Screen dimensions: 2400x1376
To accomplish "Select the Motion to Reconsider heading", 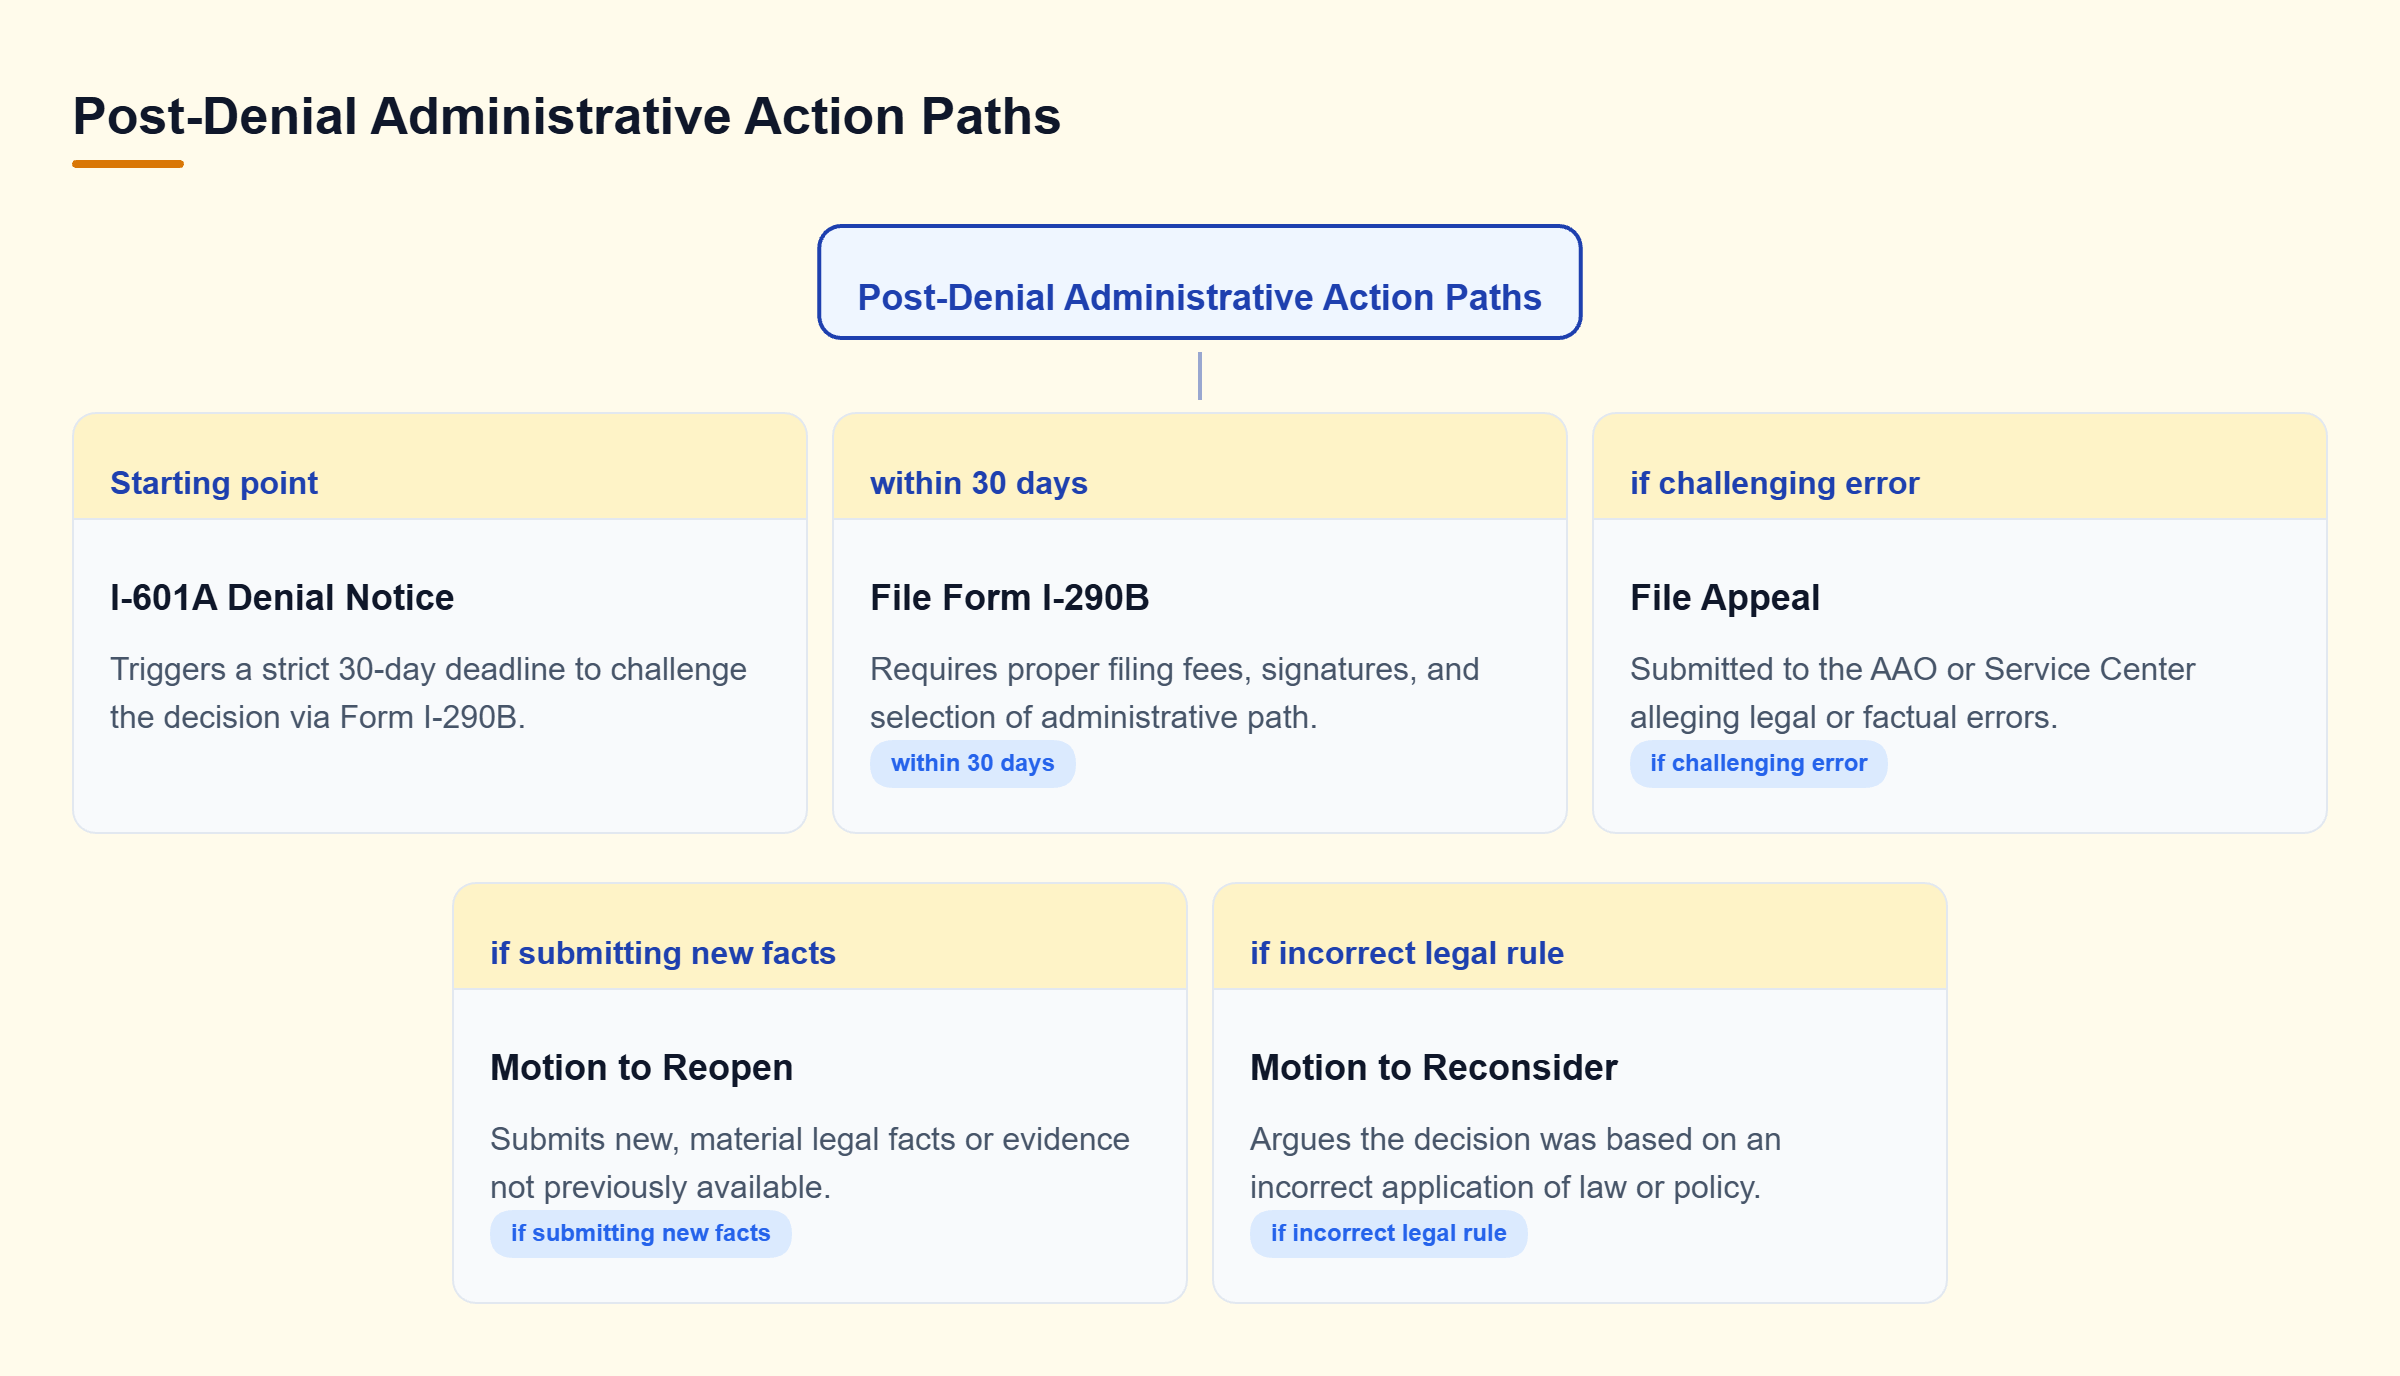I will coord(1433,1067).
